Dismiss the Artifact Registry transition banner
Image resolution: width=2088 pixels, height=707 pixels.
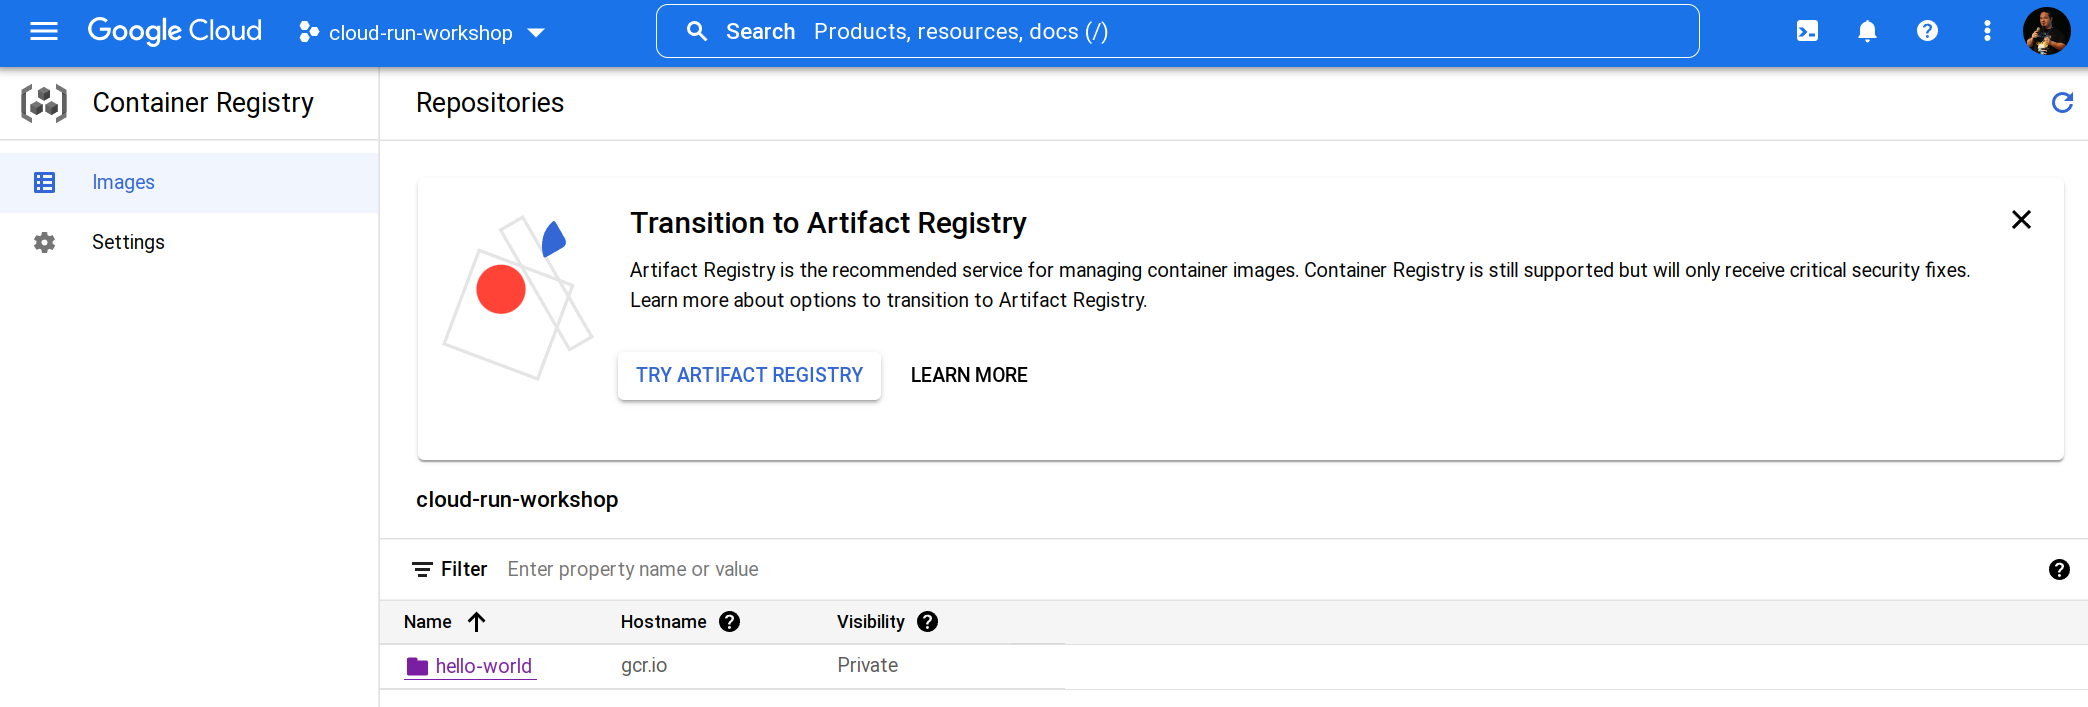coord(2021,220)
